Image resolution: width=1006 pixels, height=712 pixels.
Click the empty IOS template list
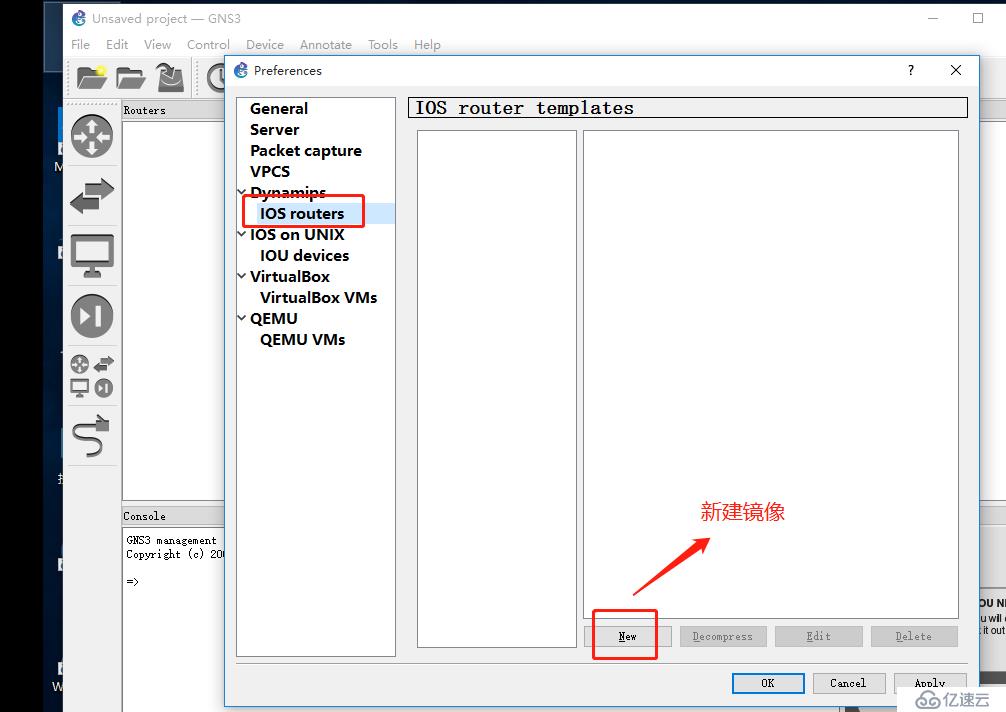[x=497, y=389]
